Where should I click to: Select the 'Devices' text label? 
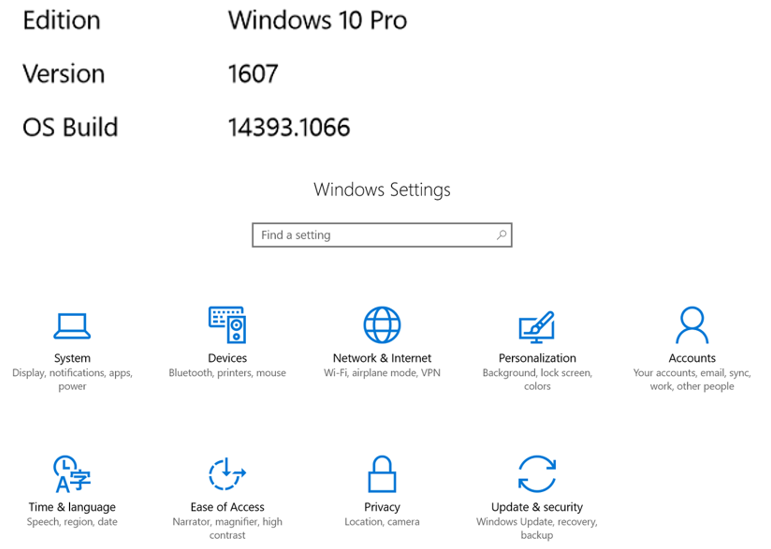227,358
